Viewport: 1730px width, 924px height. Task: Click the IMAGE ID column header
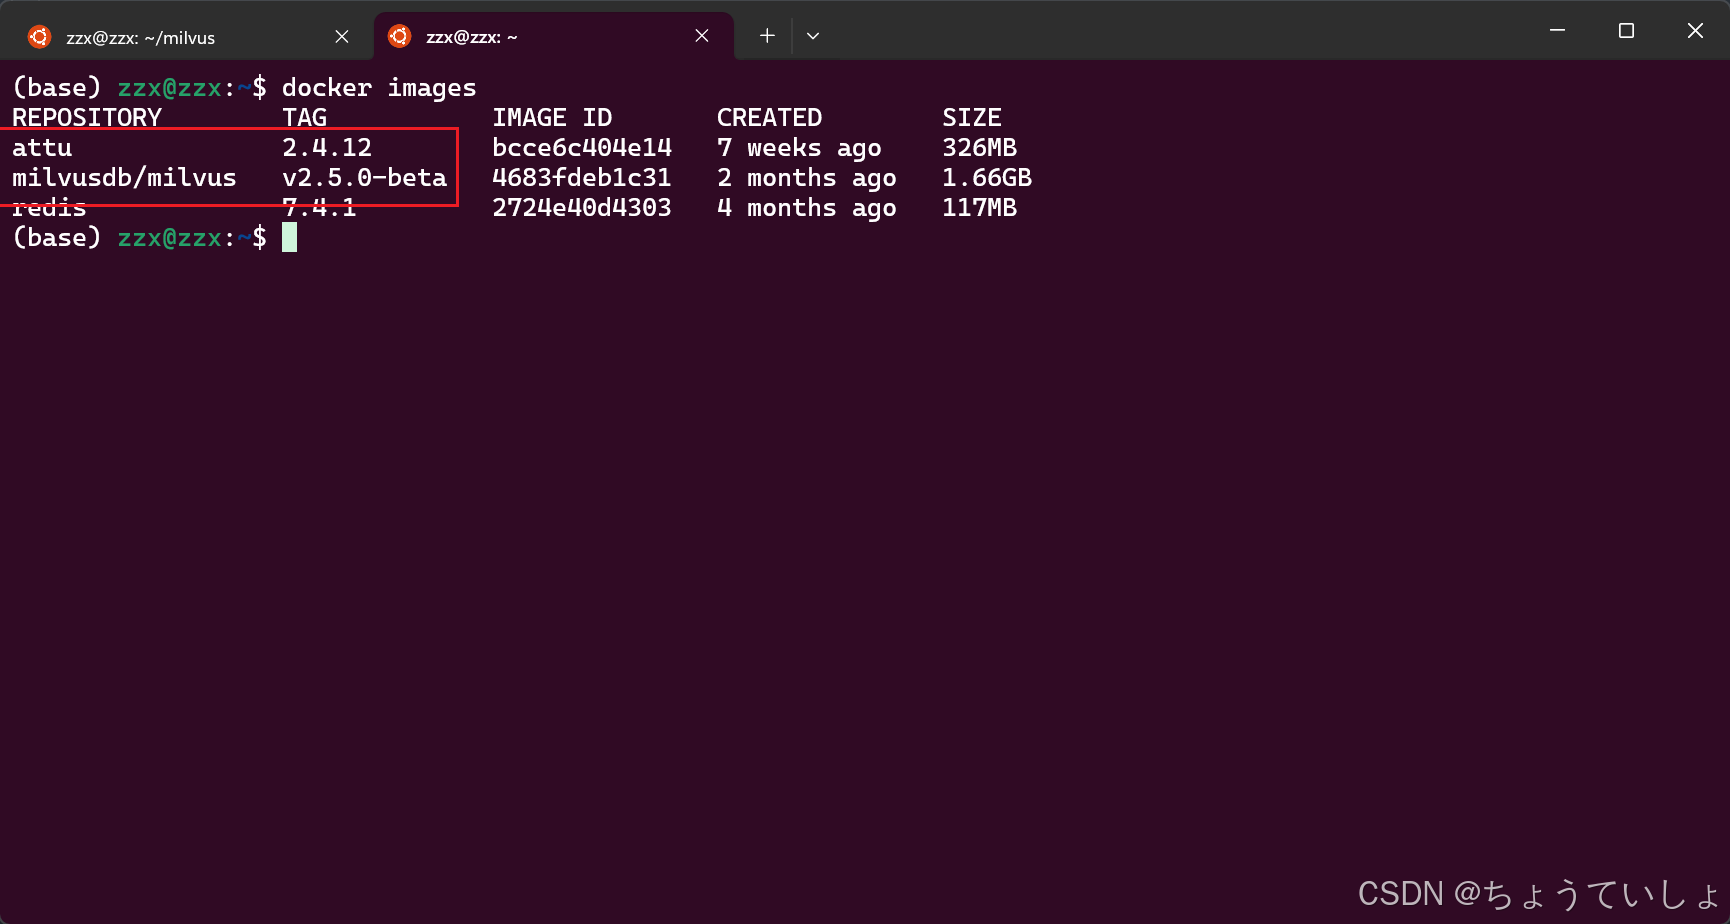(552, 118)
